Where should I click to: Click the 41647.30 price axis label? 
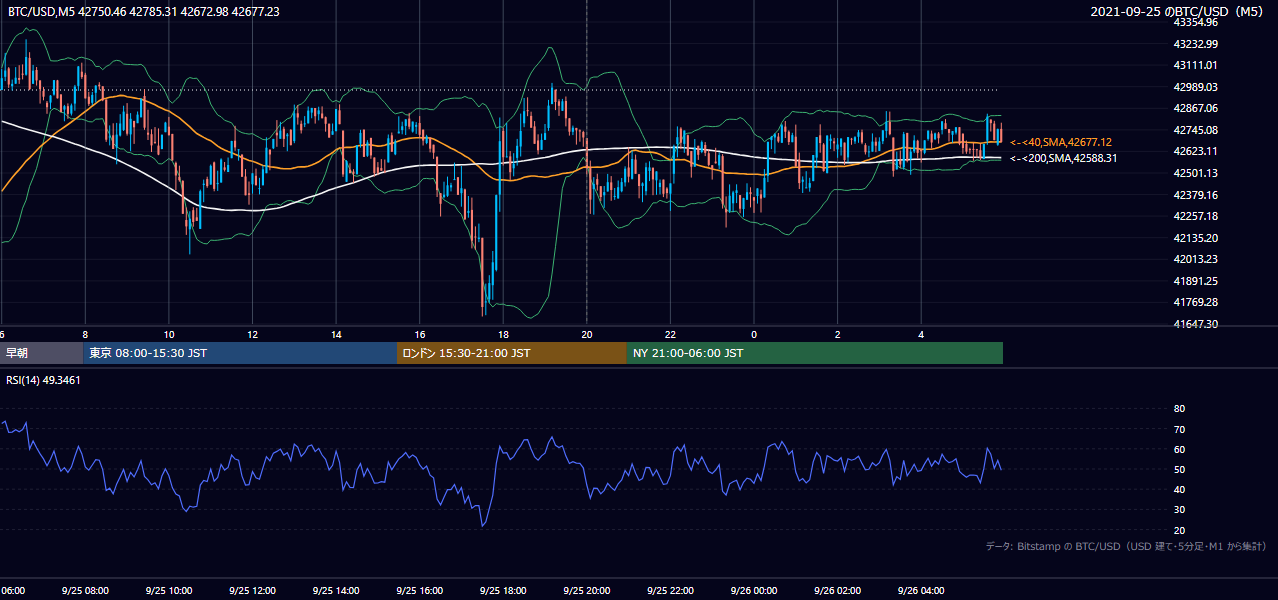pos(1196,324)
